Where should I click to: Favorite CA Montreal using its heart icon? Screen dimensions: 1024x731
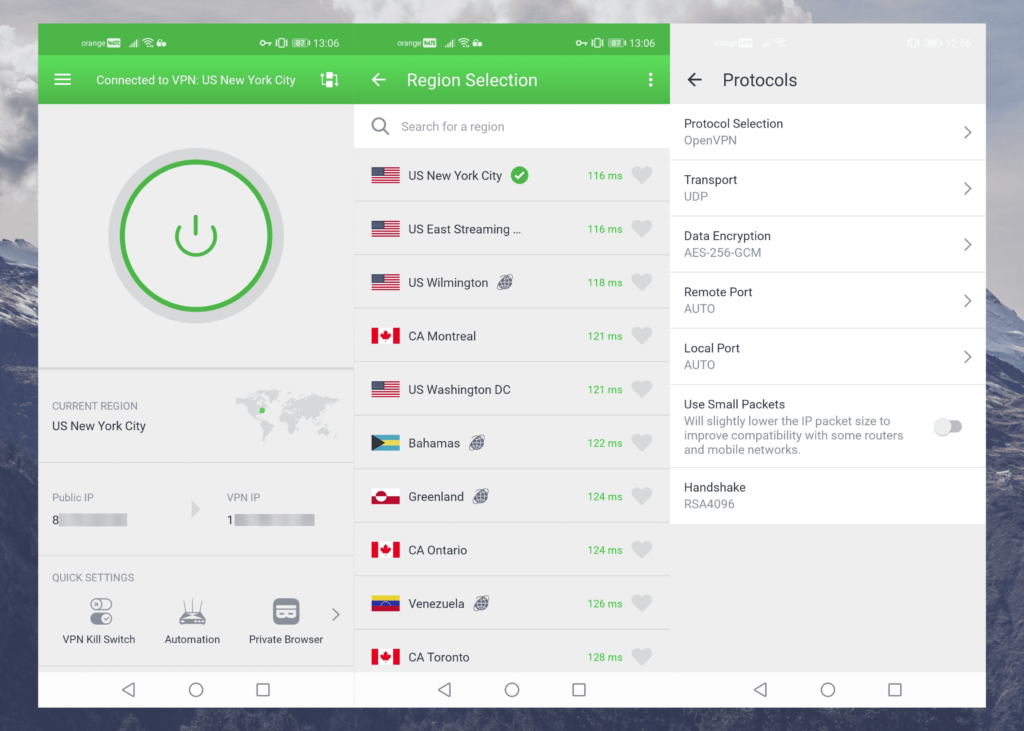pyautogui.click(x=643, y=335)
